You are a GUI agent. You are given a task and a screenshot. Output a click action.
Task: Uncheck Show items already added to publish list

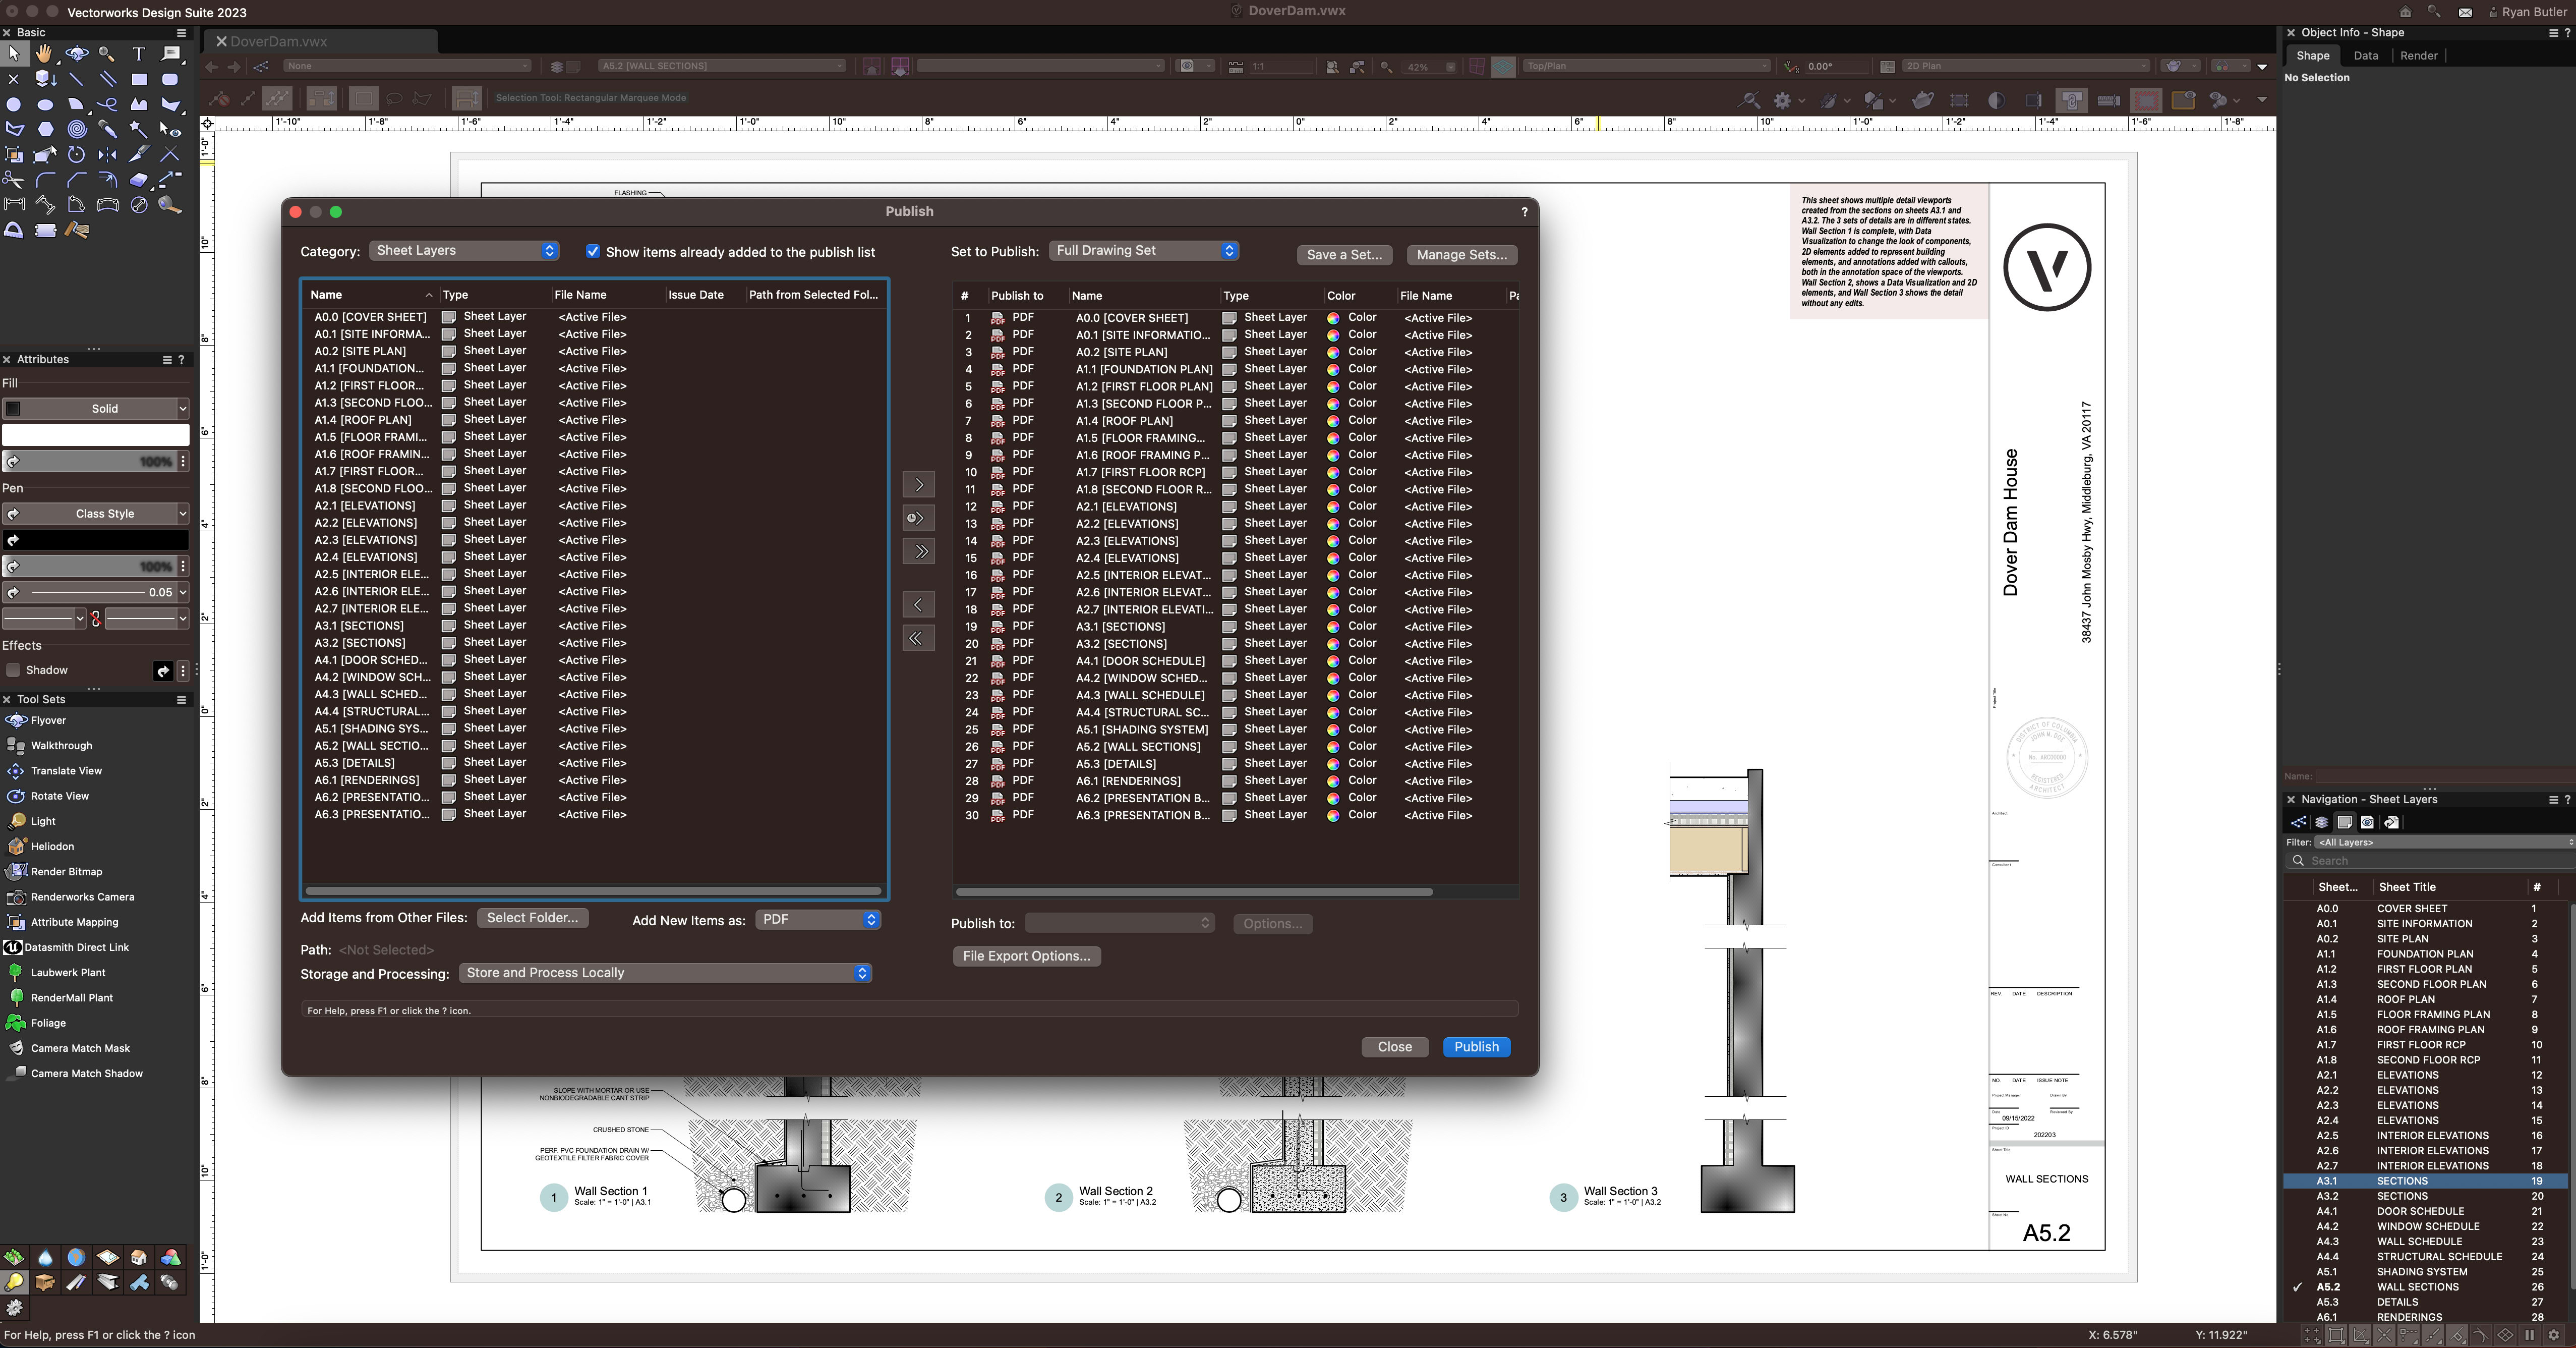pos(593,251)
